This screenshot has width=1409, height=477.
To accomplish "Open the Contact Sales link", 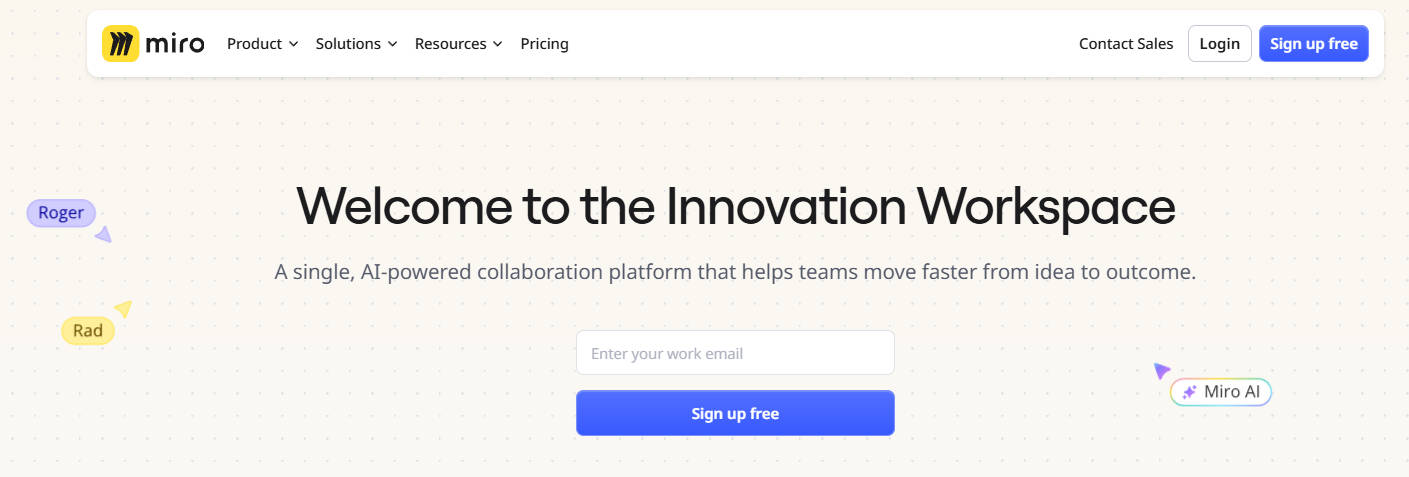I will (x=1126, y=44).
